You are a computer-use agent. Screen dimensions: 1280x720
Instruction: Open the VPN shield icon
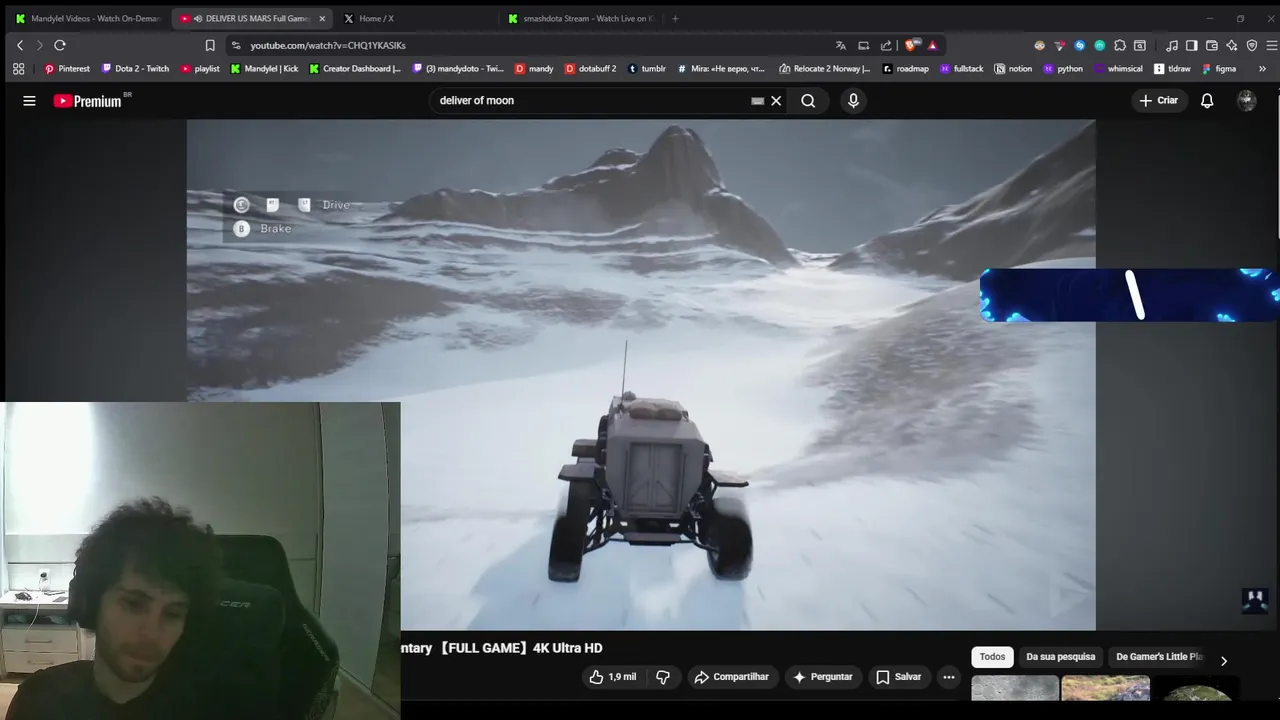coord(1252,45)
